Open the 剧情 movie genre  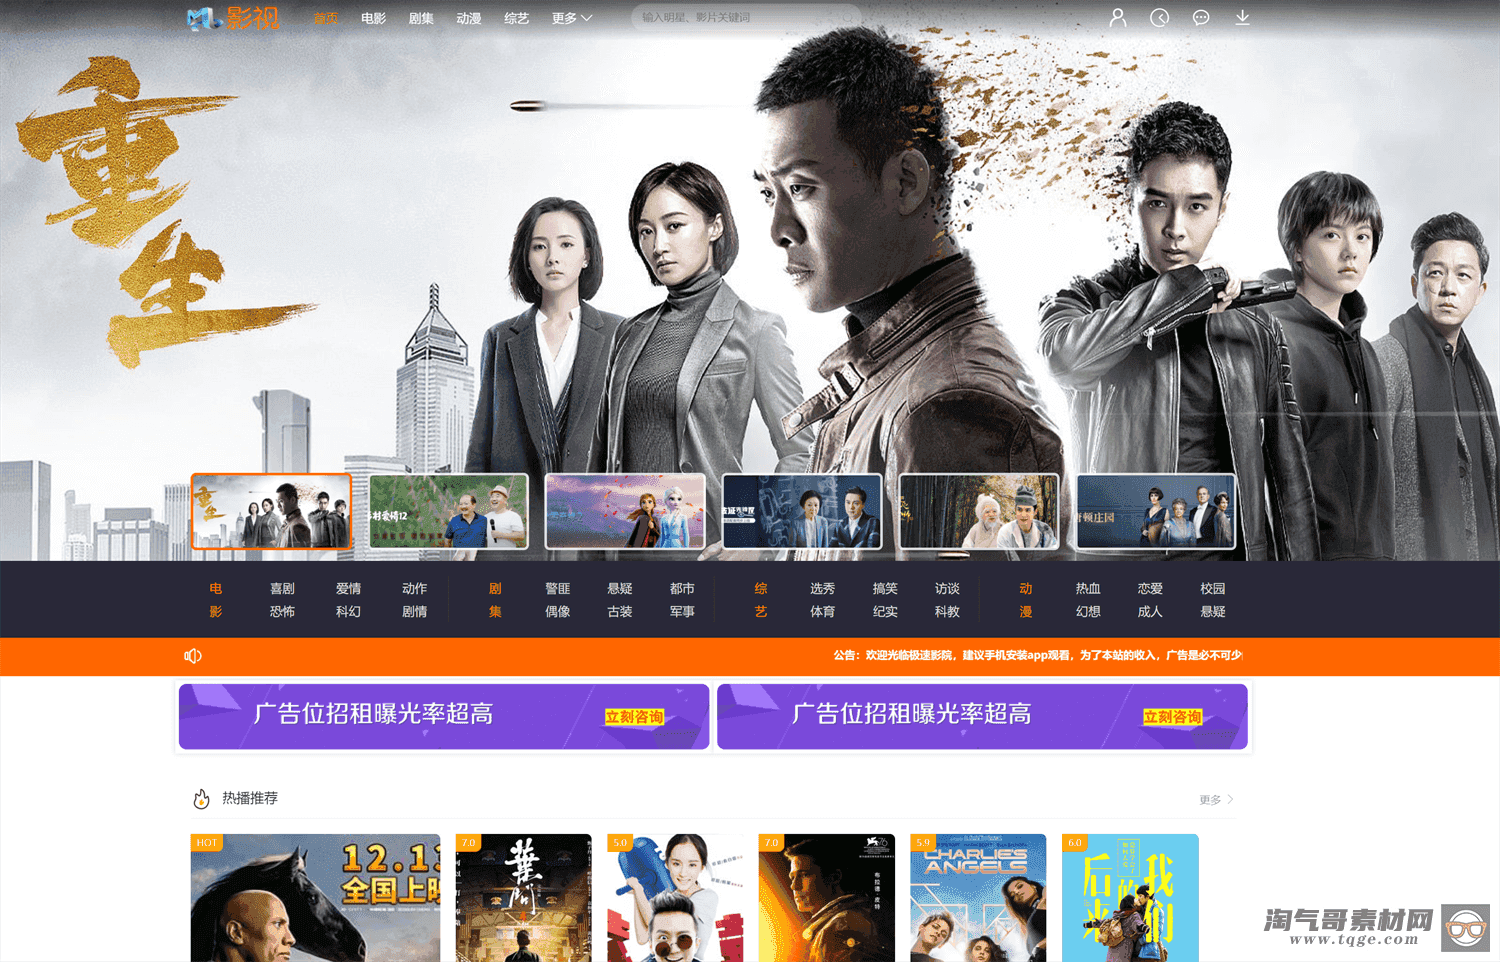[x=414, y=612]
